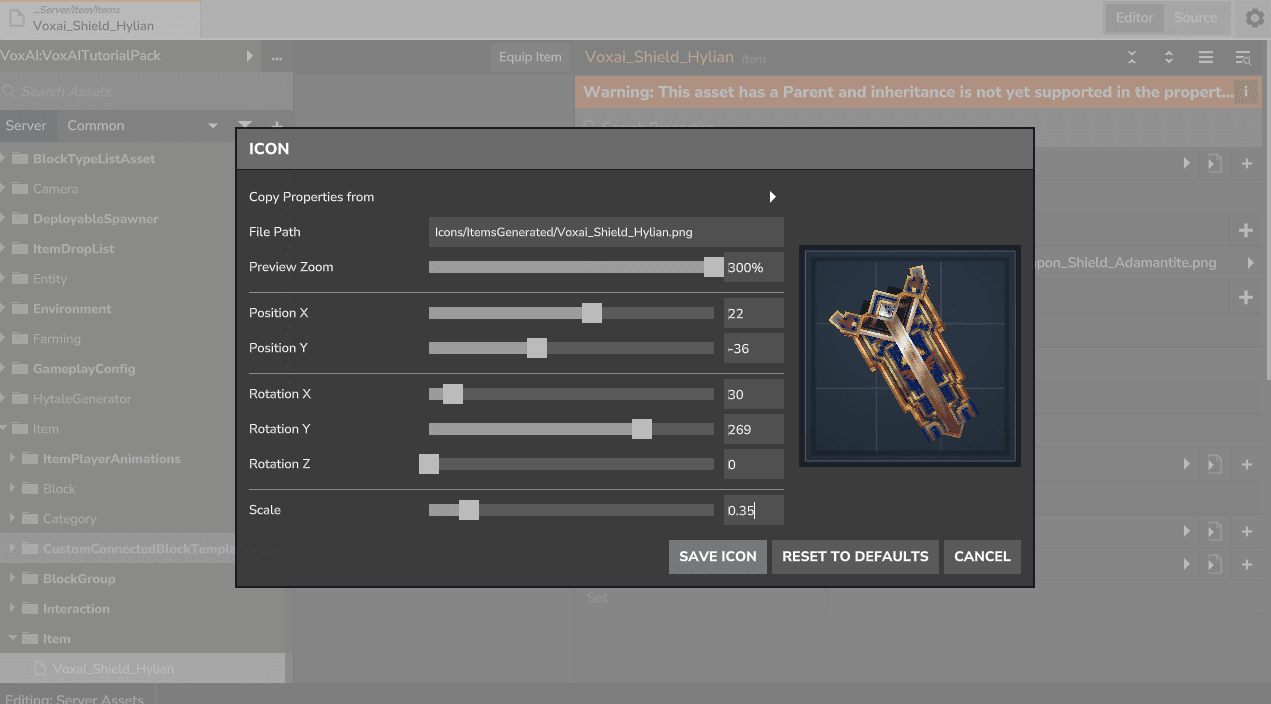Click the Scale value input field
This screenshot has height=704, width=1271.
coord(753,510)
